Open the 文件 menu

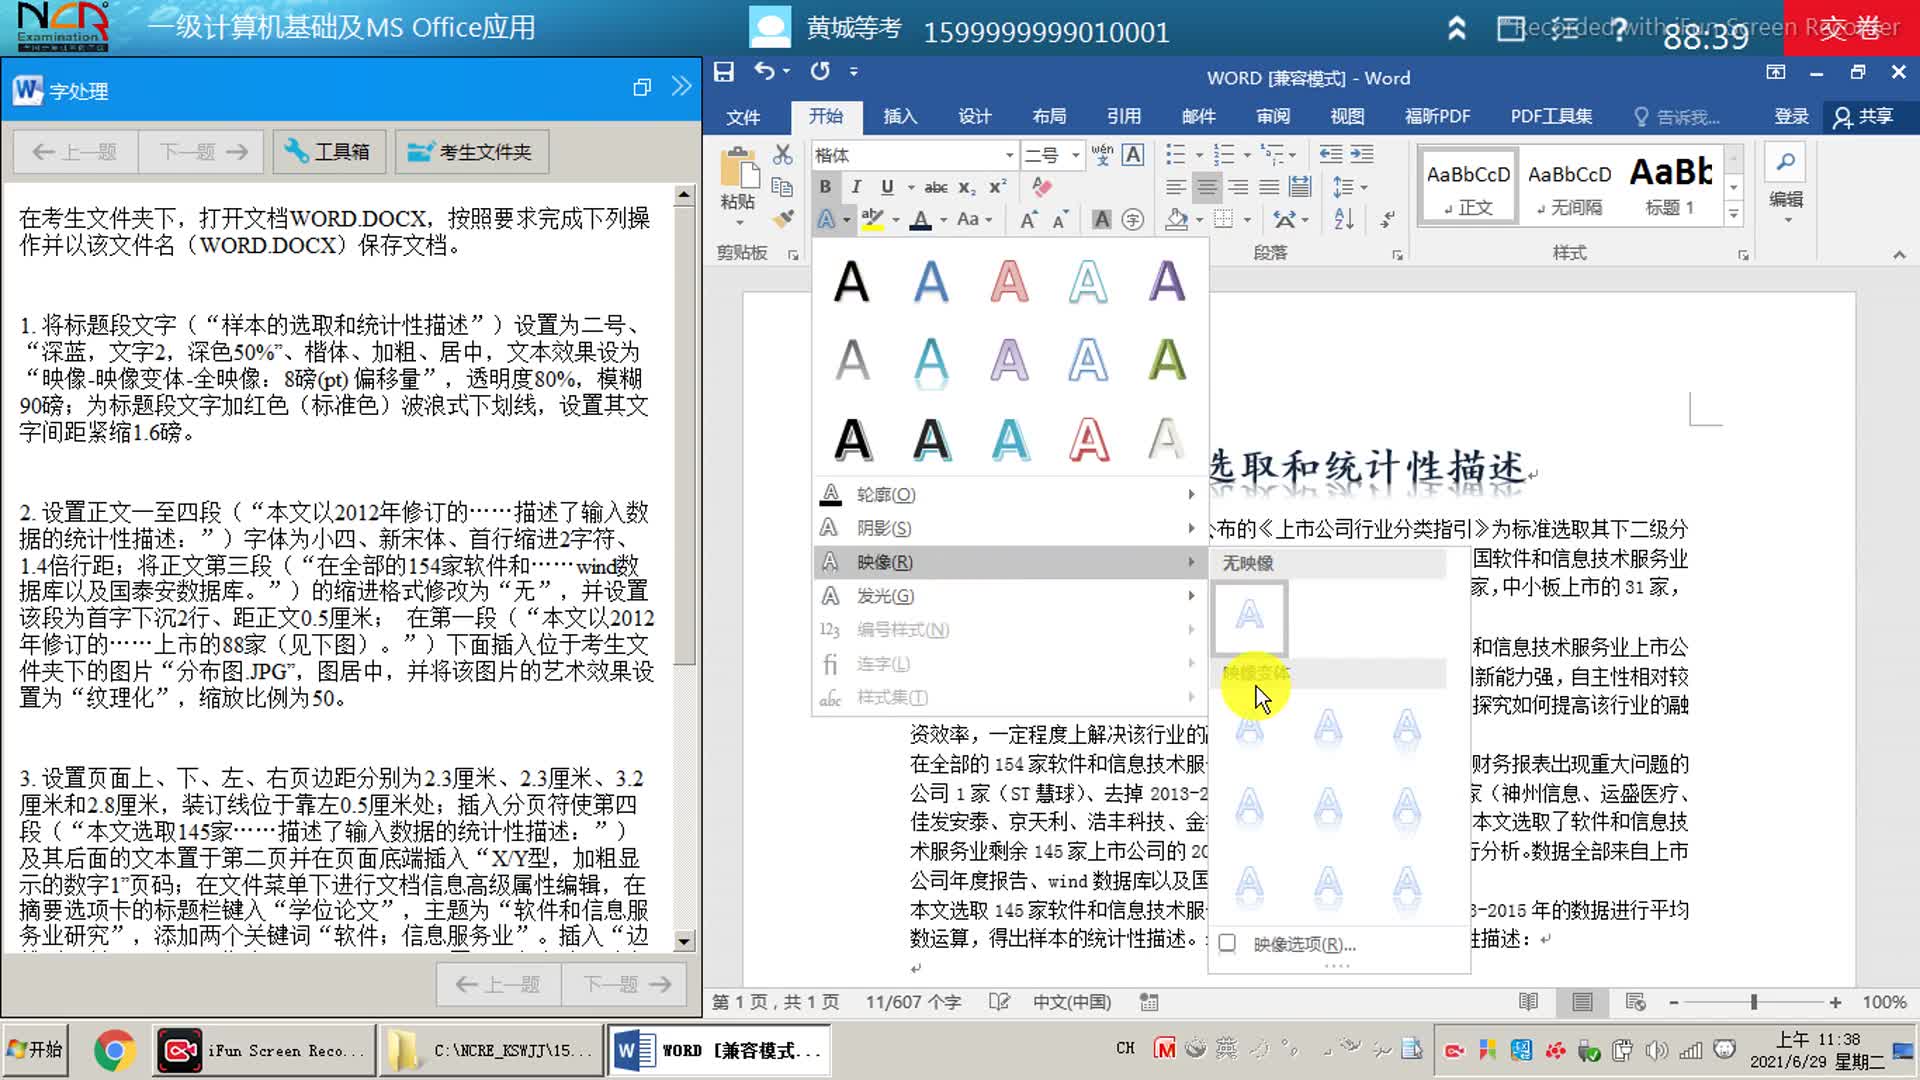click(744, 116)
